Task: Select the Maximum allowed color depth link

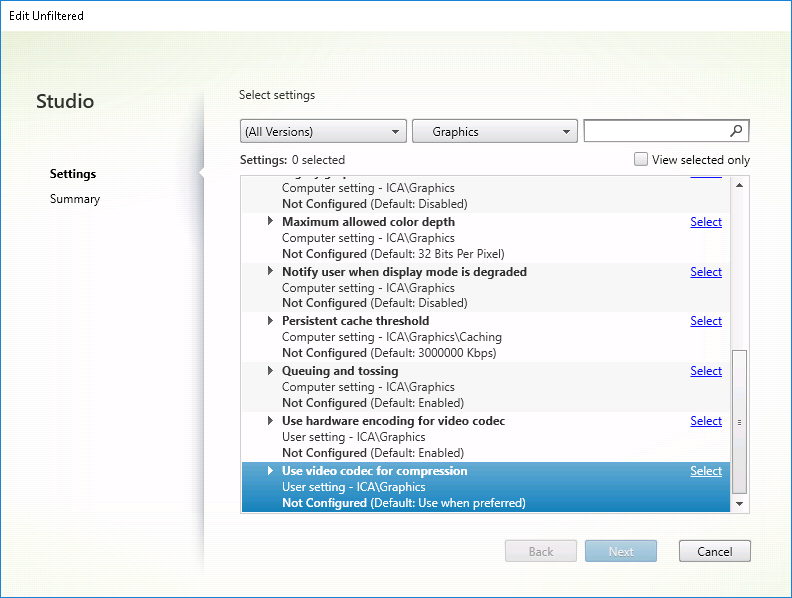Action: click(705, 222)
